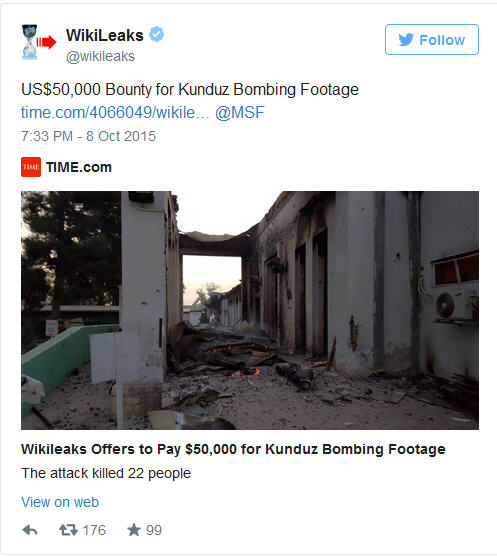Open the @wikileaks handle
This screenshot has width=497, height=557.
click(101, 56)
